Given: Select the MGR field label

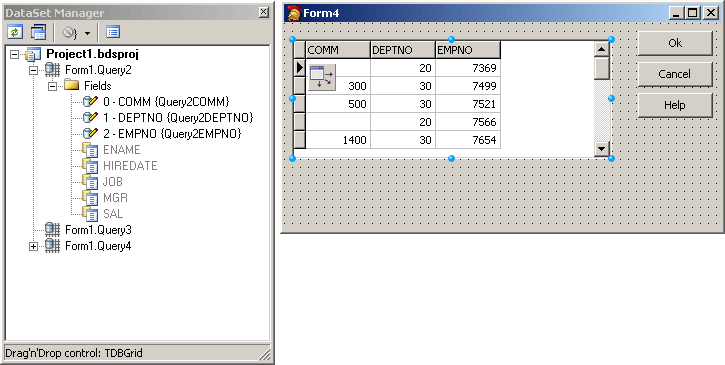Looking at the screenshot, I should (x=115, y=198).
